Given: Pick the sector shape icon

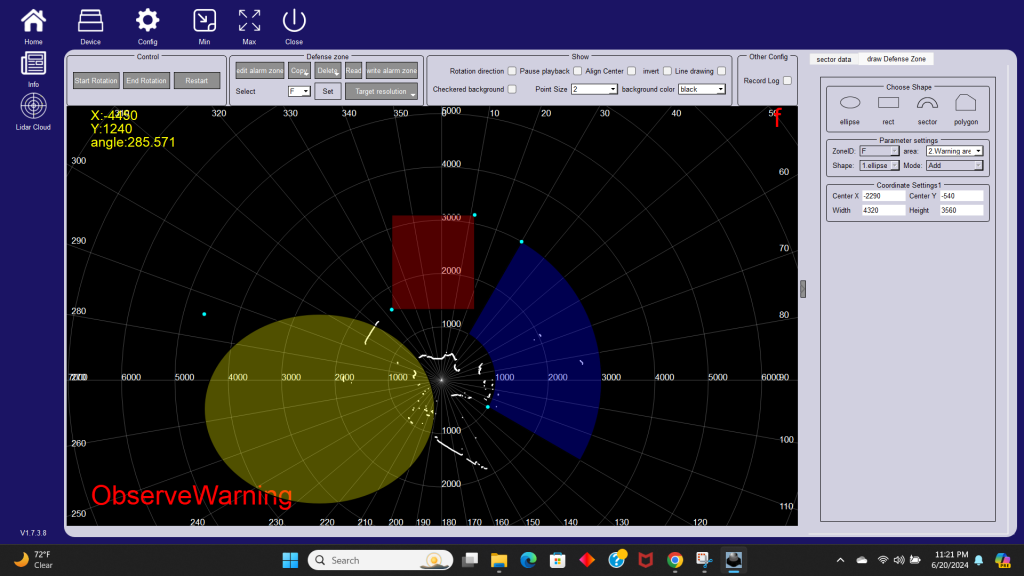Looking at the screenshot, I should tap(927, 102).
